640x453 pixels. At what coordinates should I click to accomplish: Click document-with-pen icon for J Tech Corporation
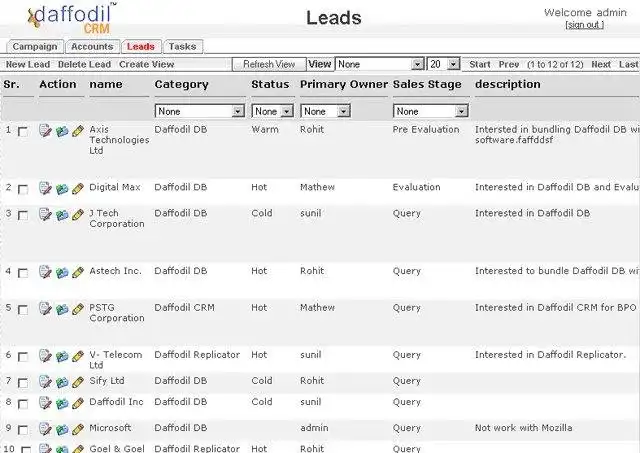pos(45,214)
